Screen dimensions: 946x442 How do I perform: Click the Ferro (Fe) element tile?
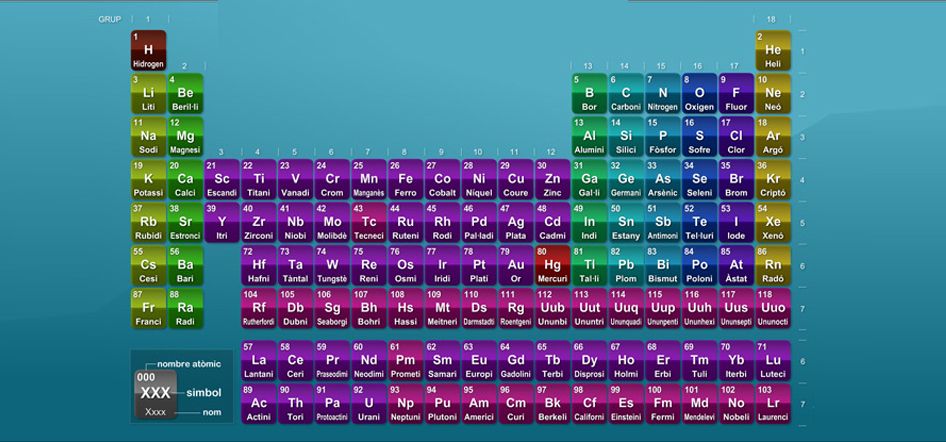click(405, 180)
